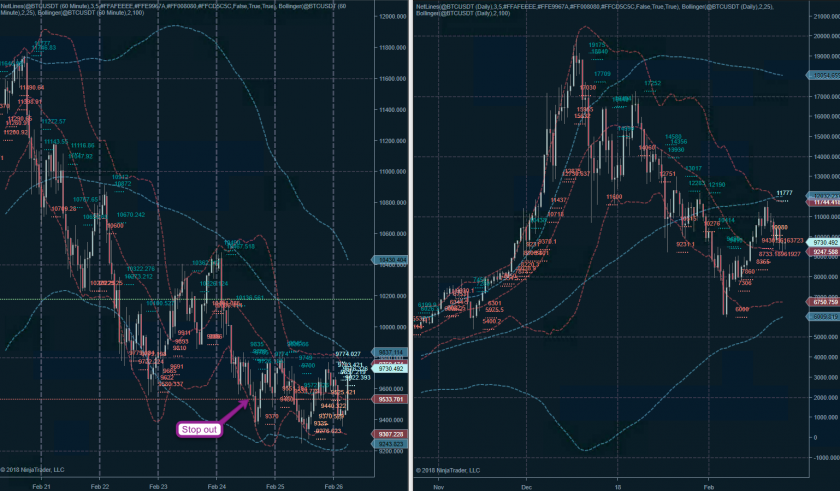The image size is (840, 491).
Task: Click the Feb 25 date label
Action: point(275,487)
